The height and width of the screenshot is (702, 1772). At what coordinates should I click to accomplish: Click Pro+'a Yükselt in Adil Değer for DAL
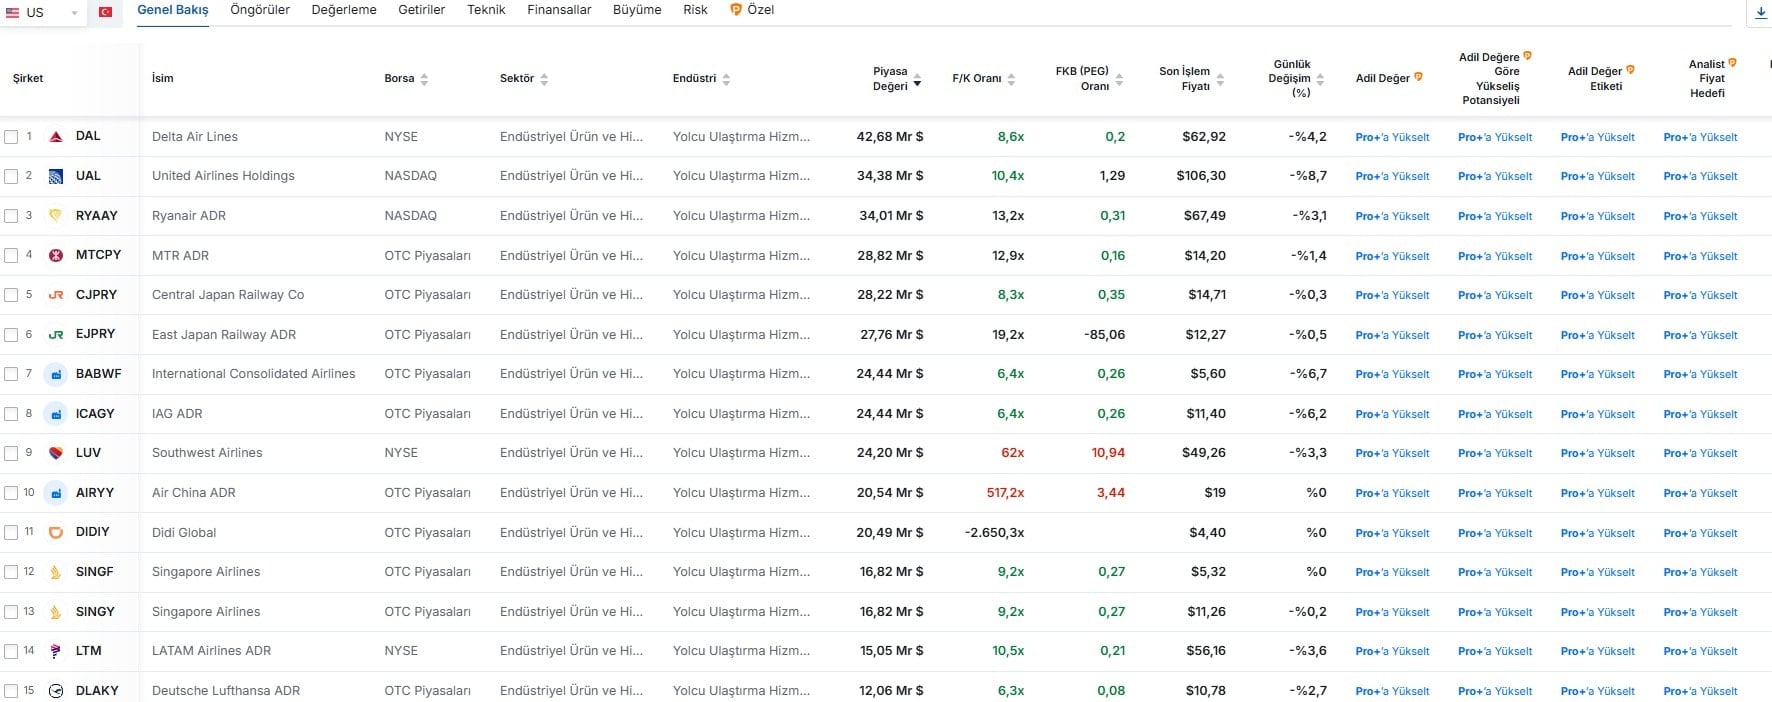pyautogui.click(x=1392, y=137)
